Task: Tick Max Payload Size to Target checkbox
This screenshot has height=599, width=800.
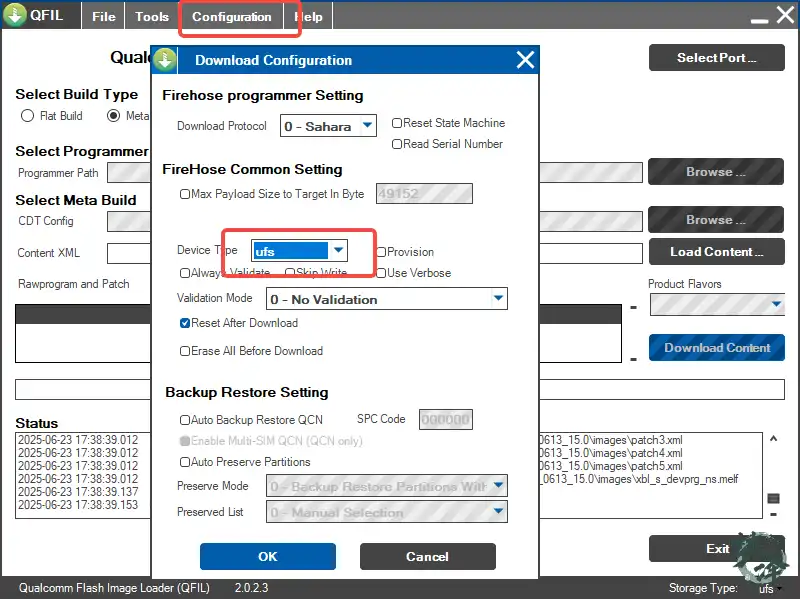Action: (185, 194)
